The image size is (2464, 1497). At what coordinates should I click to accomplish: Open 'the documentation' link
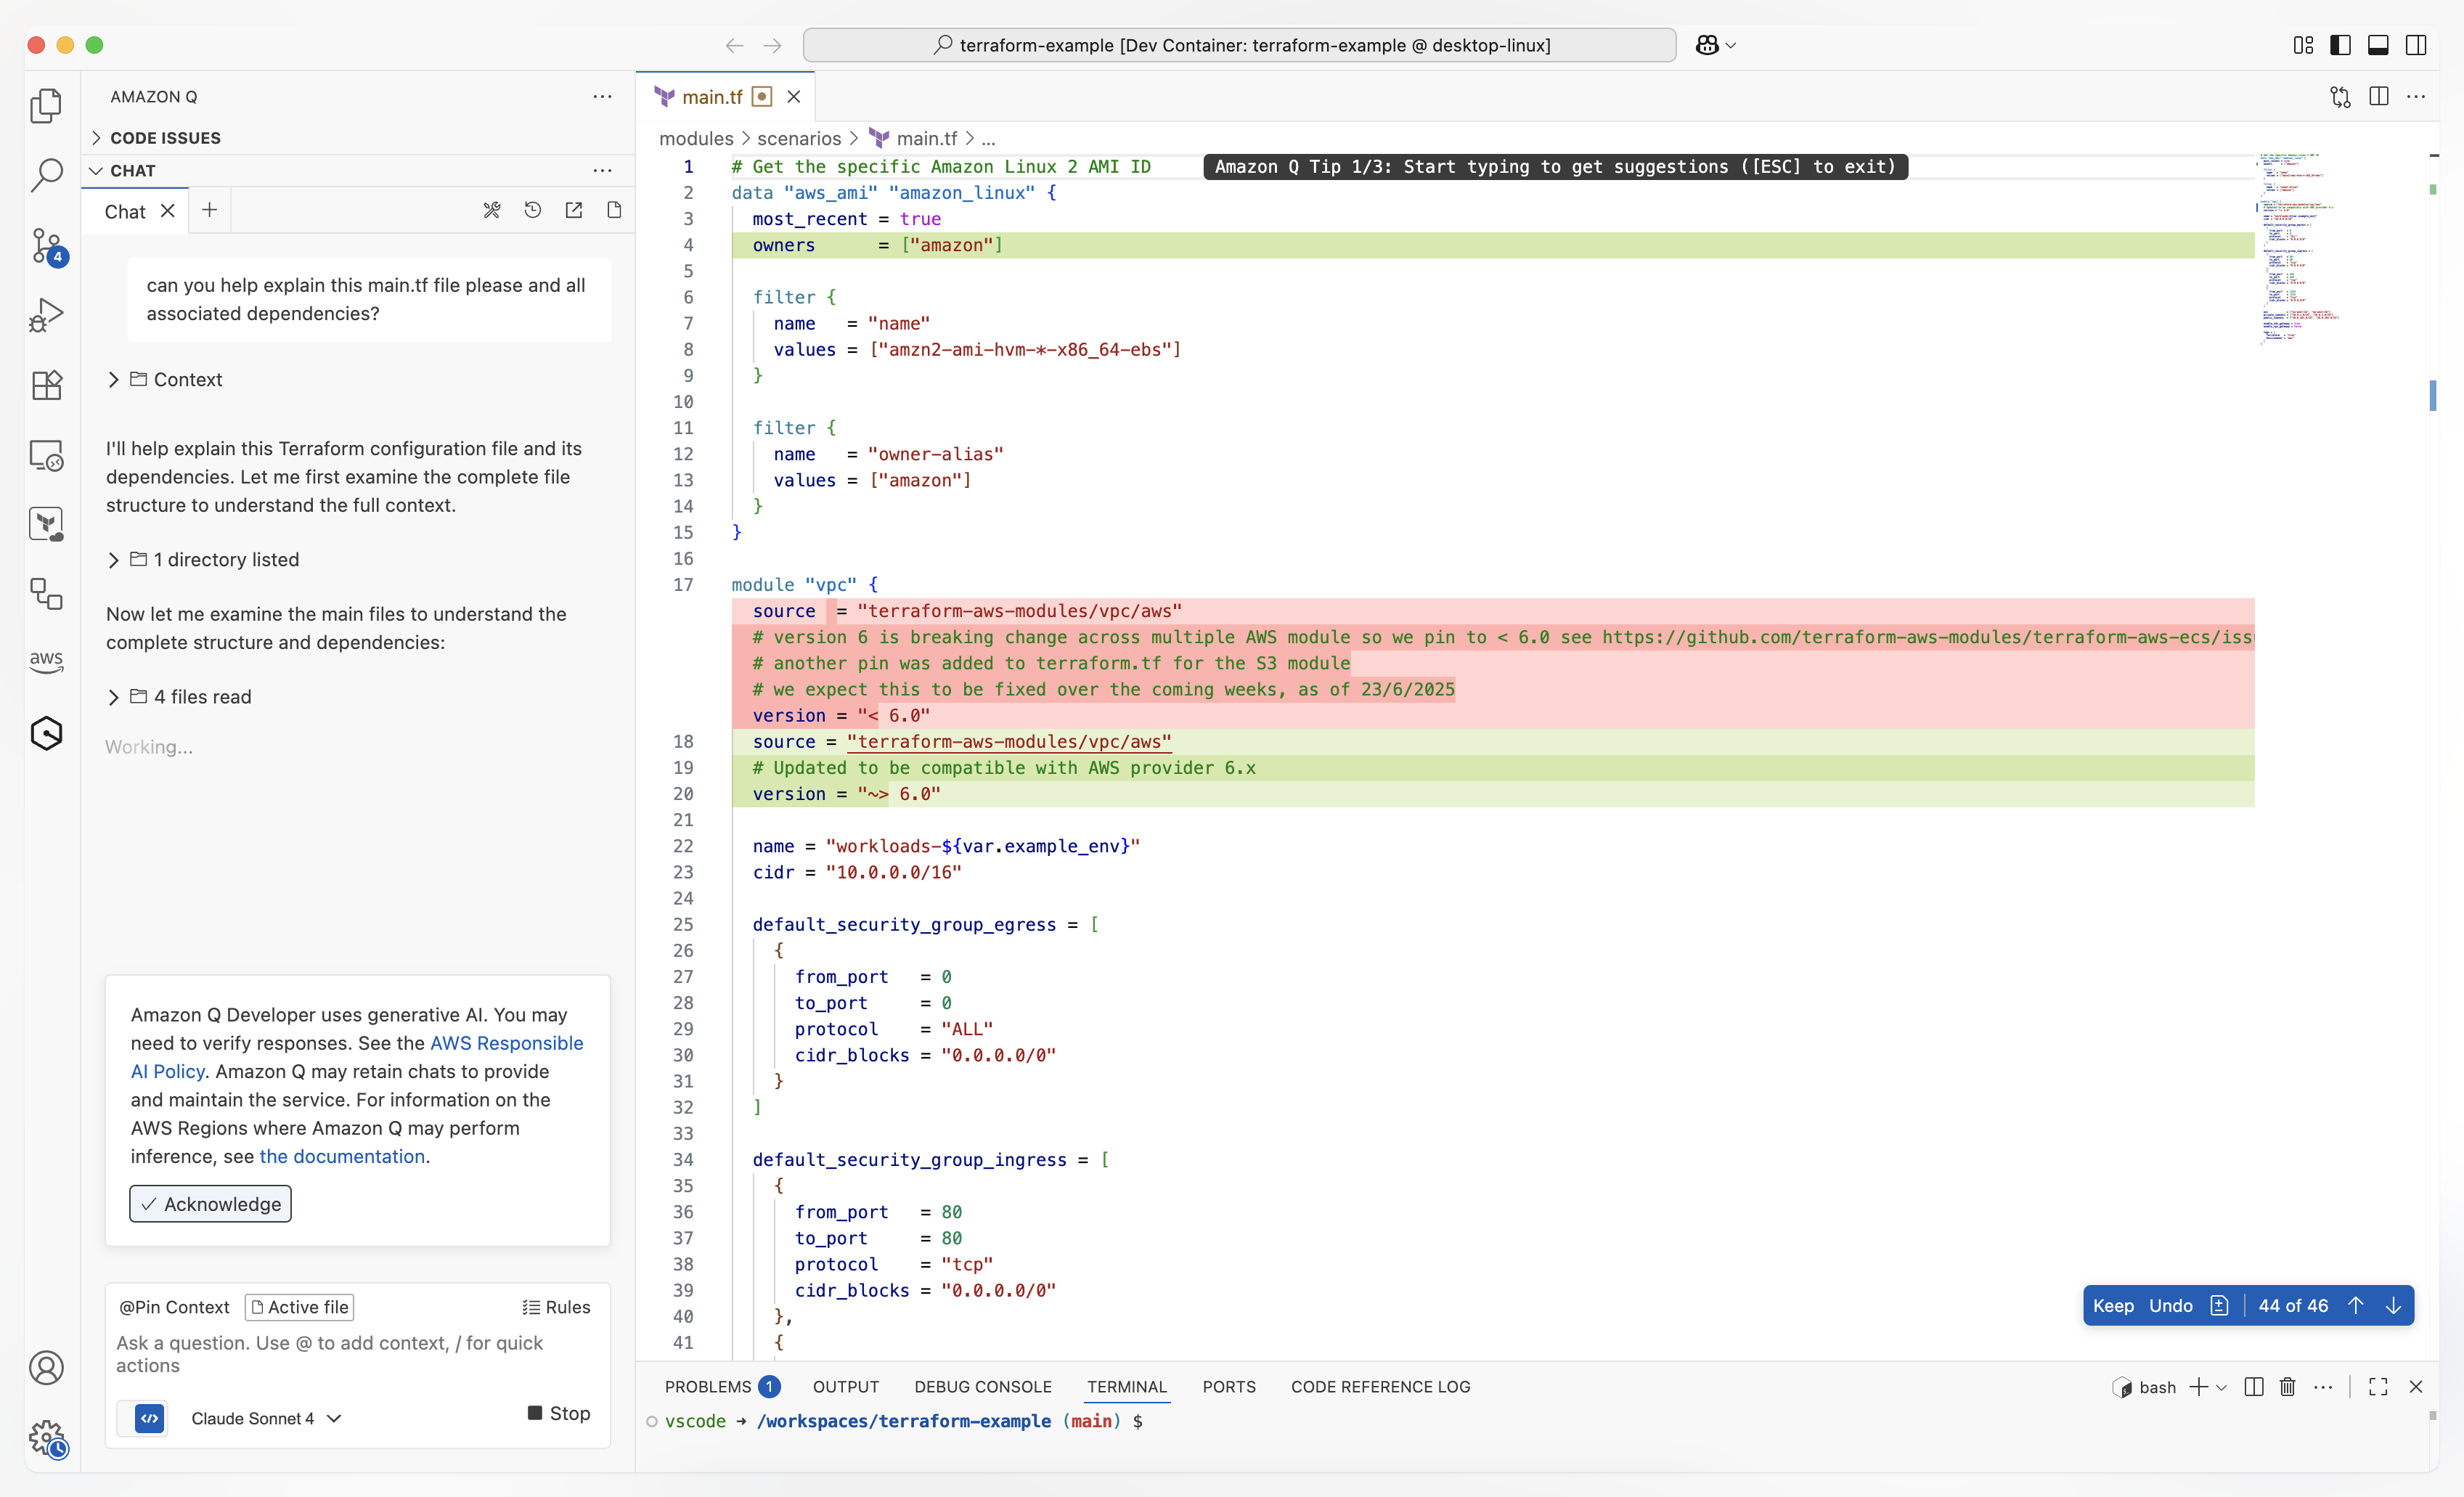(342, 1156)
